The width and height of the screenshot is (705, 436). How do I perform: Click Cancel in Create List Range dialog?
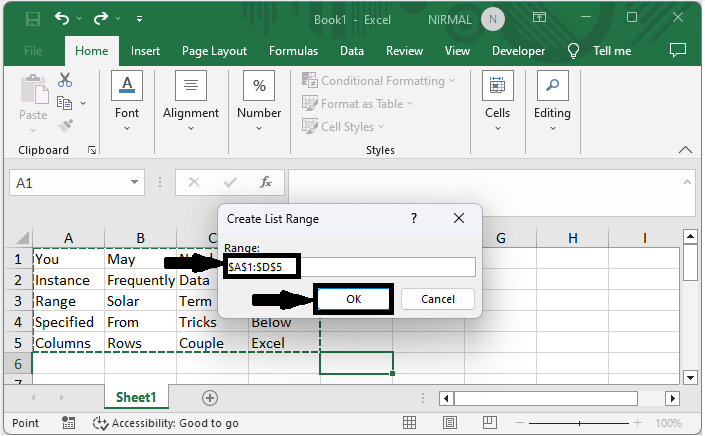[x=437, y=299]
